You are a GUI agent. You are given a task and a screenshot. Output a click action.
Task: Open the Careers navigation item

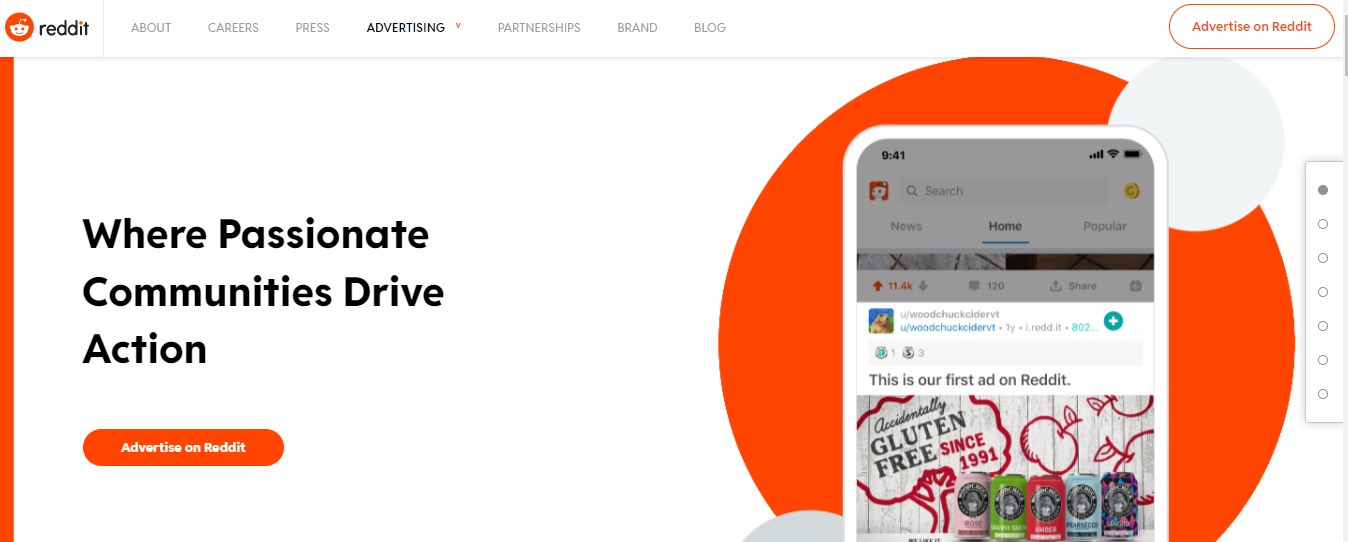[233, 28]
